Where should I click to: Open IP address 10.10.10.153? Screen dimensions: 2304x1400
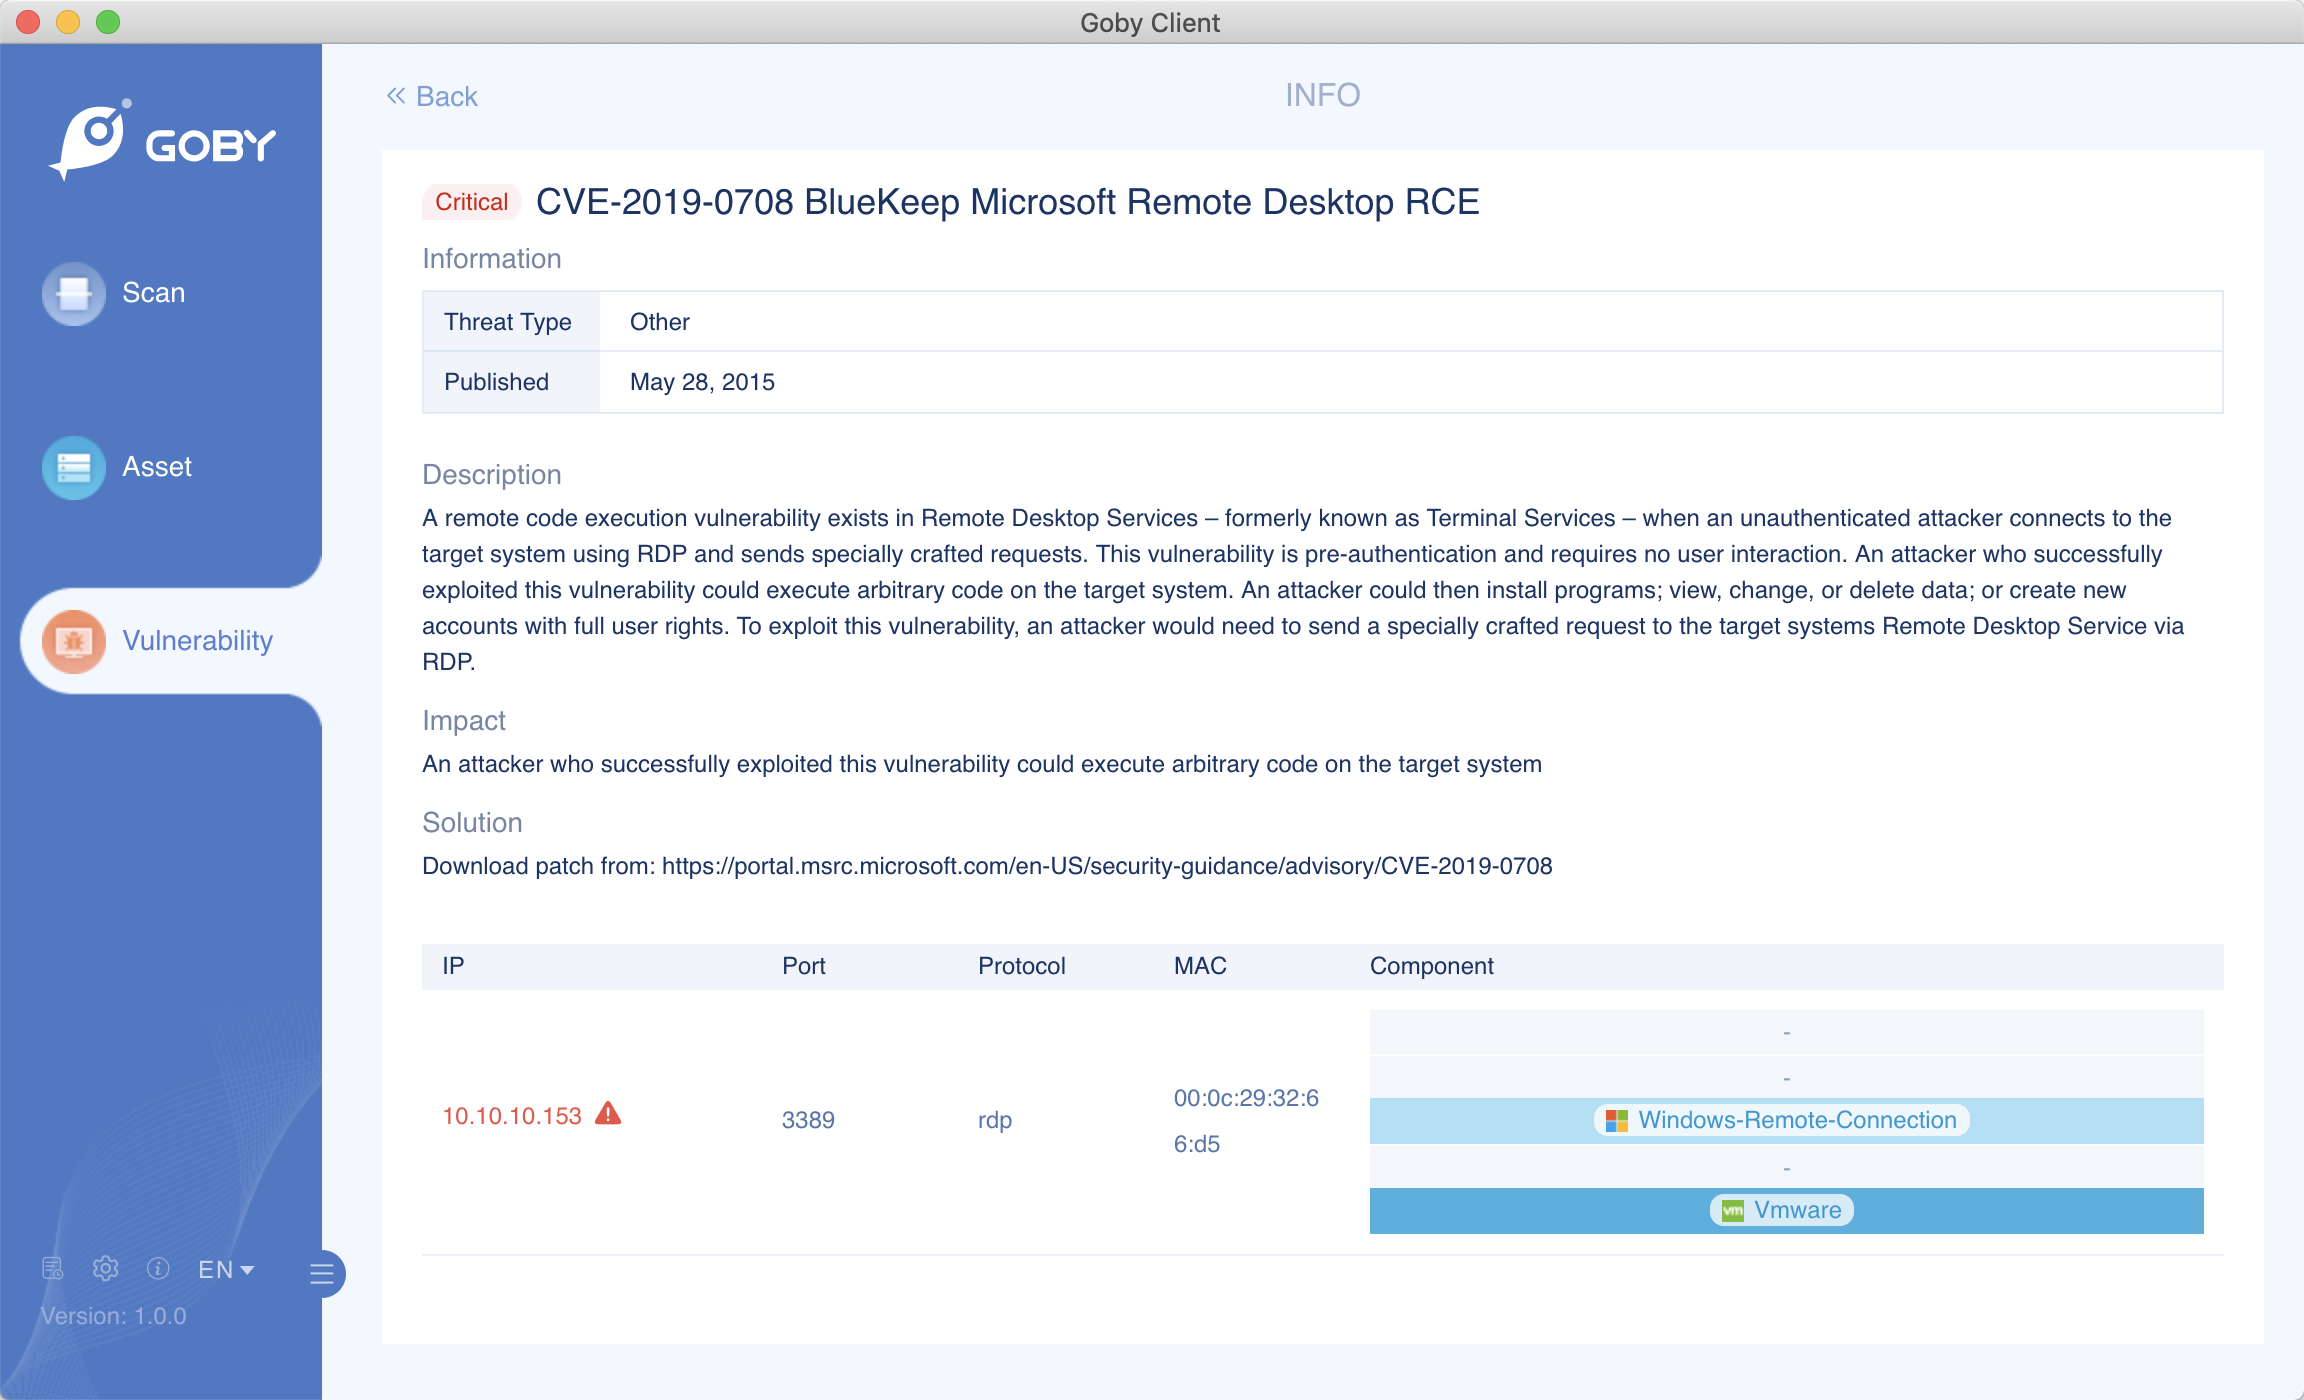[512, 1116]
